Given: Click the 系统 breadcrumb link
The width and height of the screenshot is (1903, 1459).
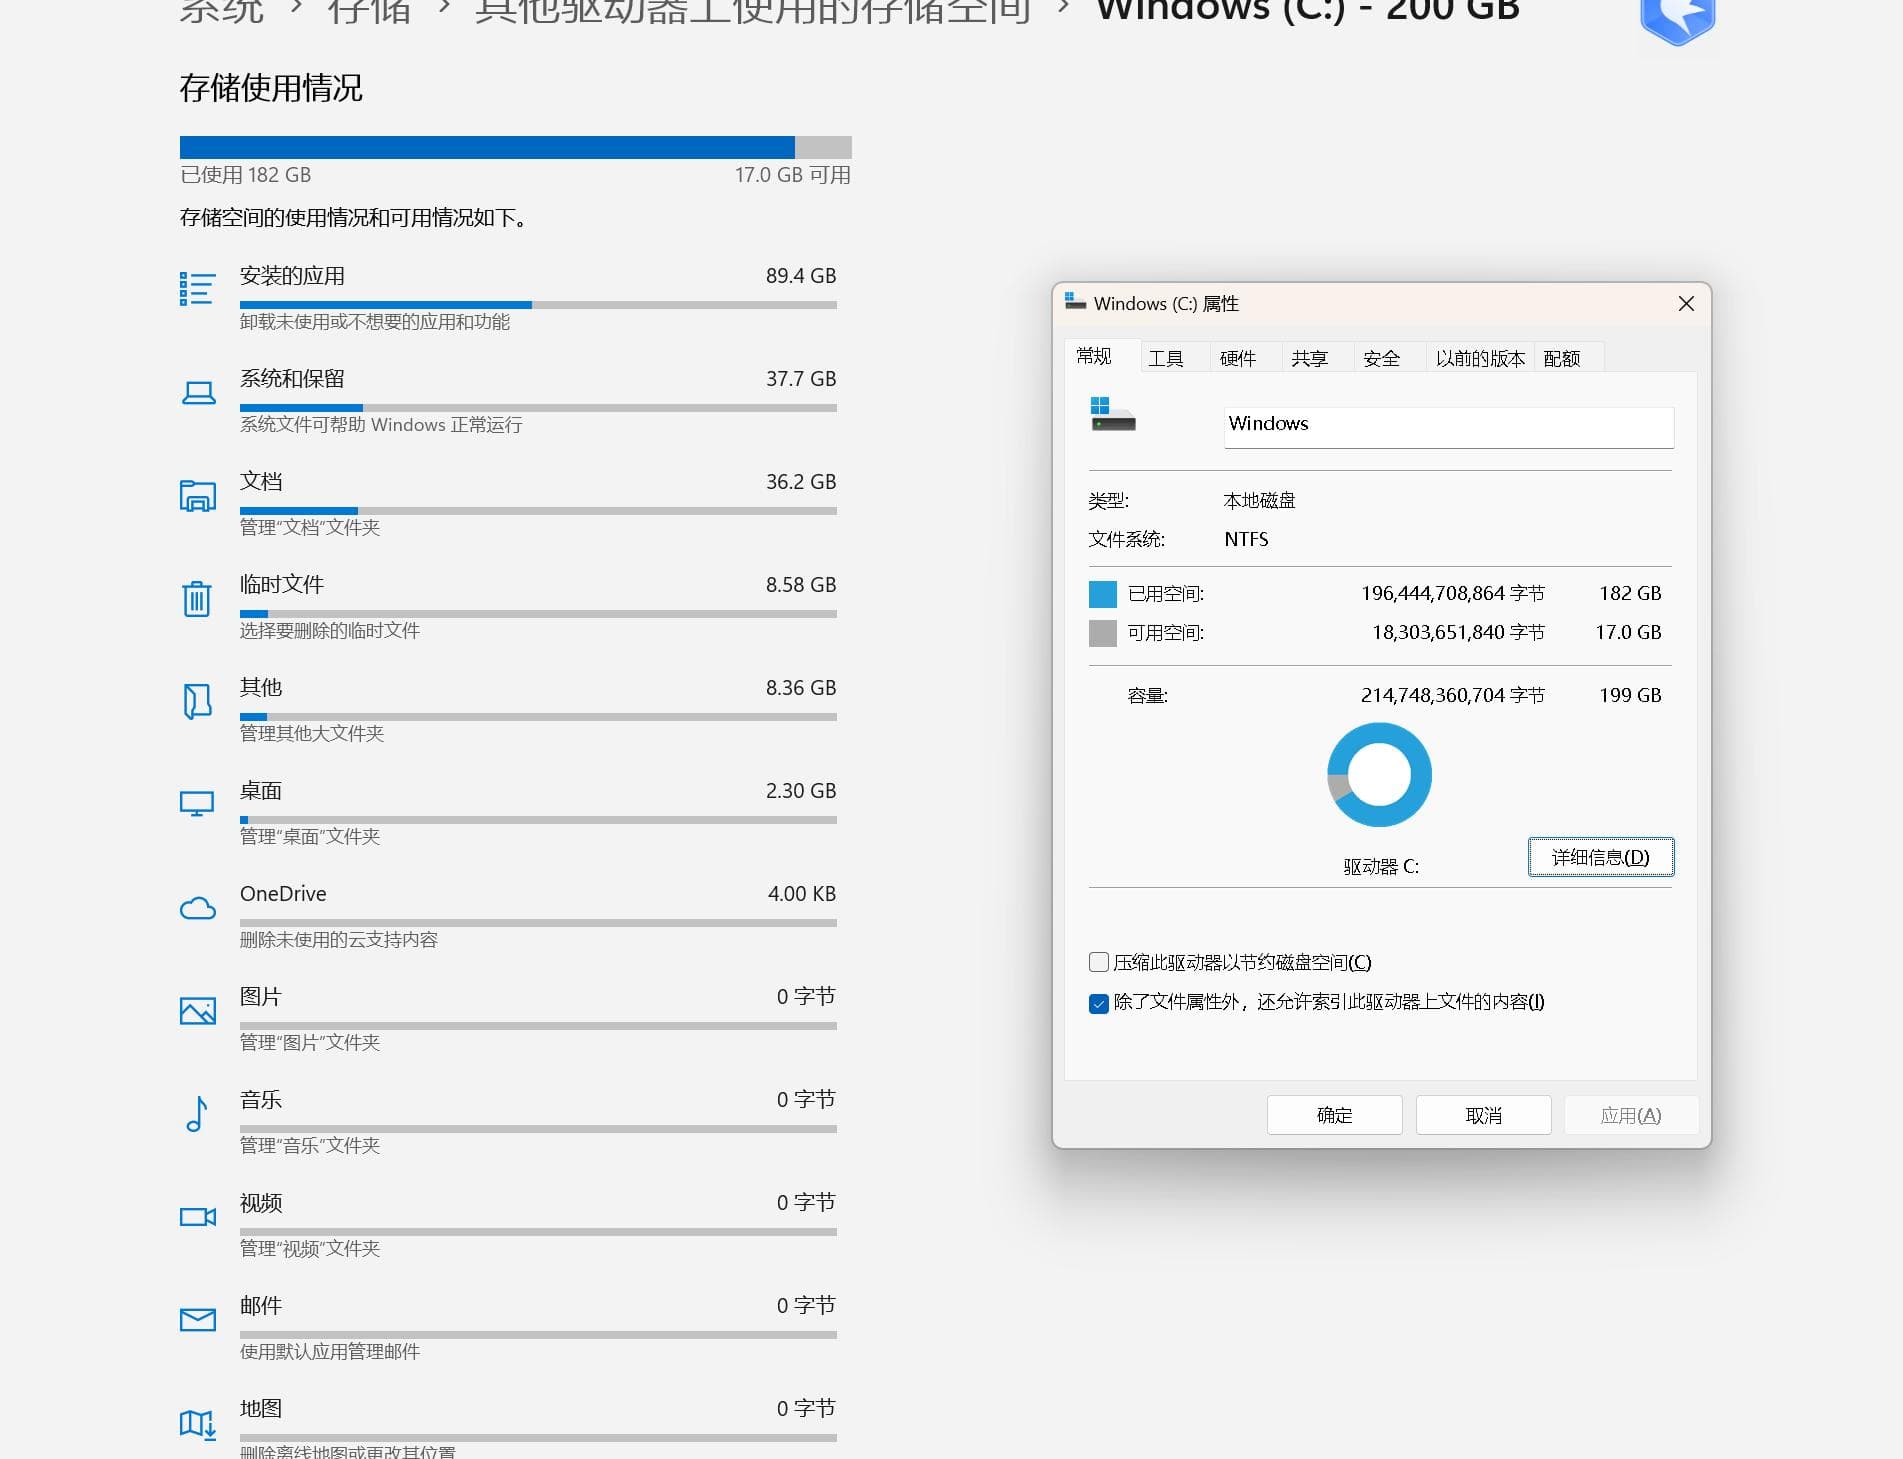Looking at the screenshot, I should (x=222, y=11).
